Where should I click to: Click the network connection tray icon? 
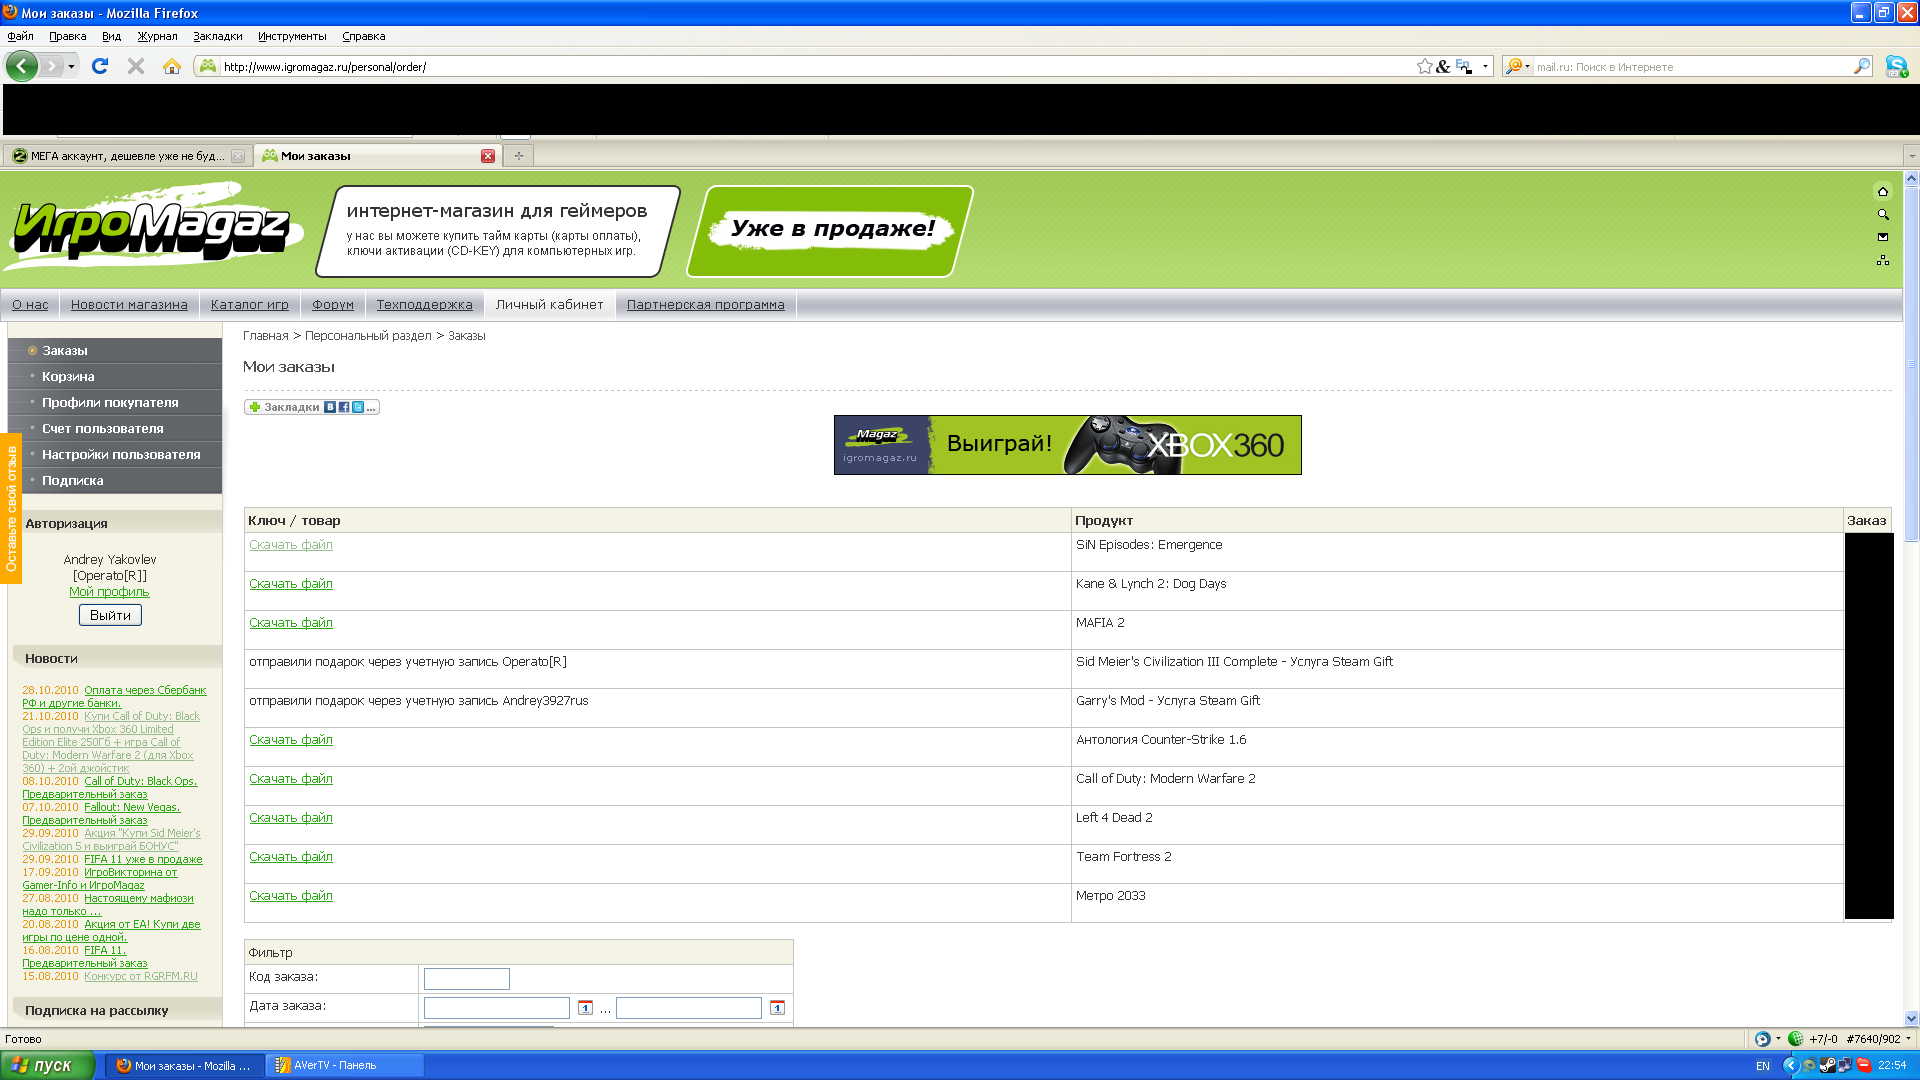pyautogui.click(x=1845, y=1065)
